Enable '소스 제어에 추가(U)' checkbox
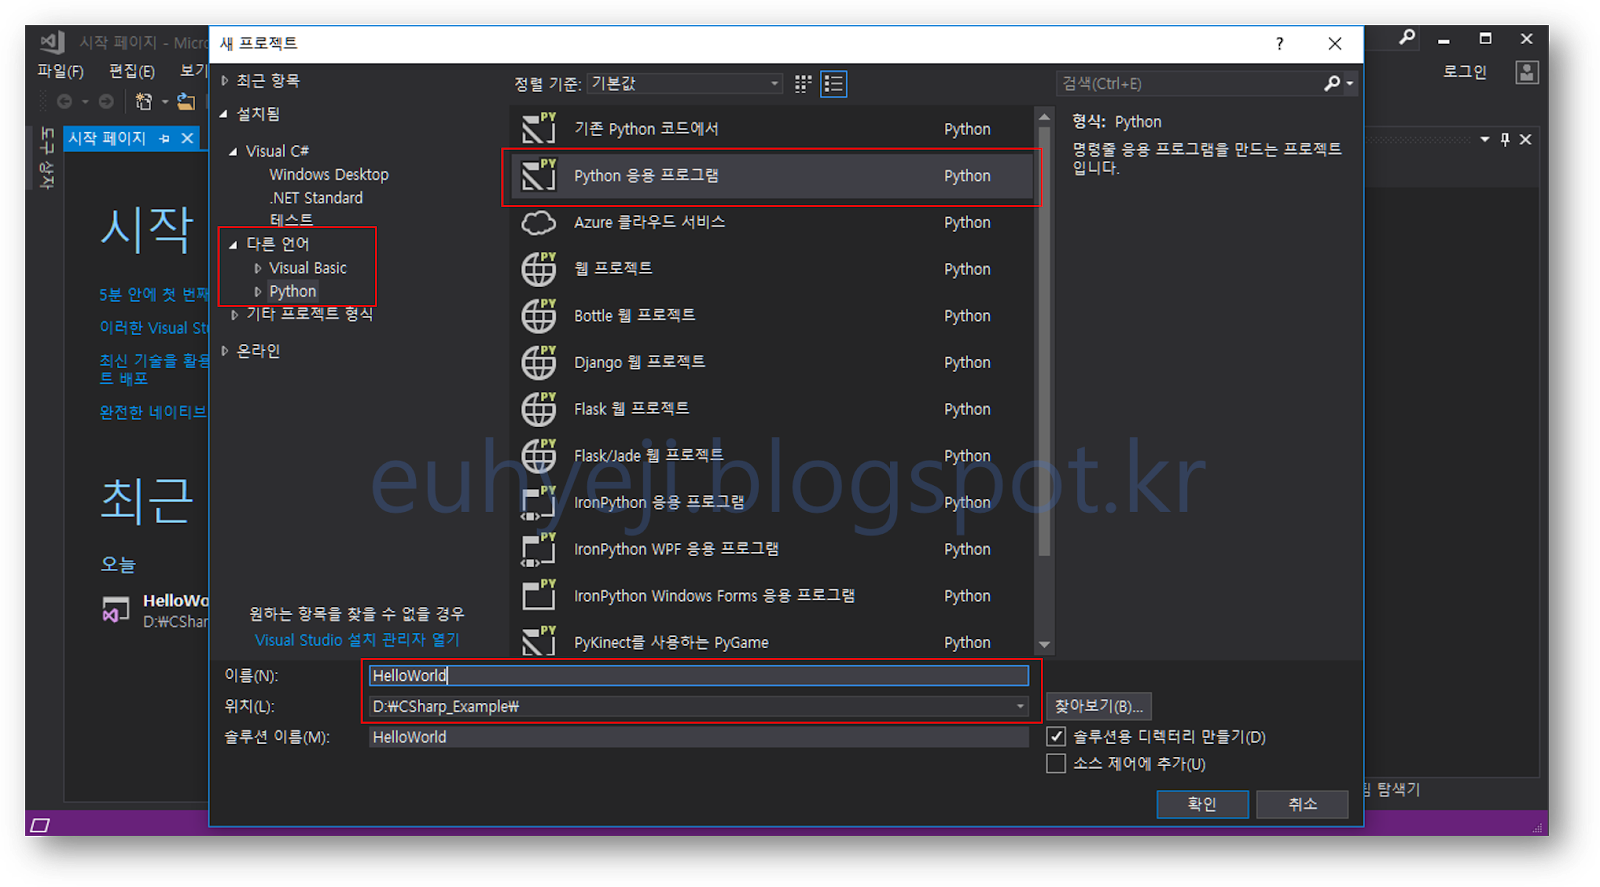 coord(1056,763)
